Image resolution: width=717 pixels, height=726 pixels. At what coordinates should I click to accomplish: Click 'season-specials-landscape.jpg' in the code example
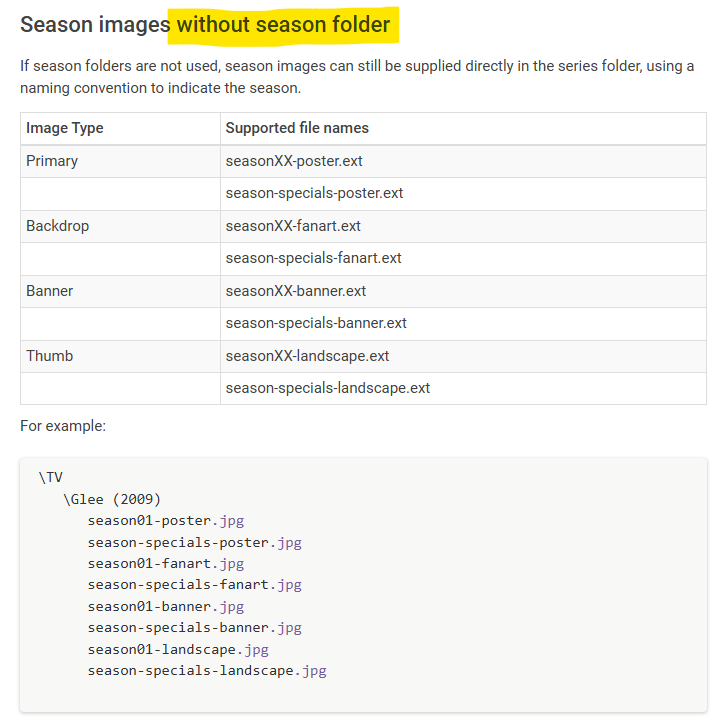pyautogui.click(x=206, y=670)
